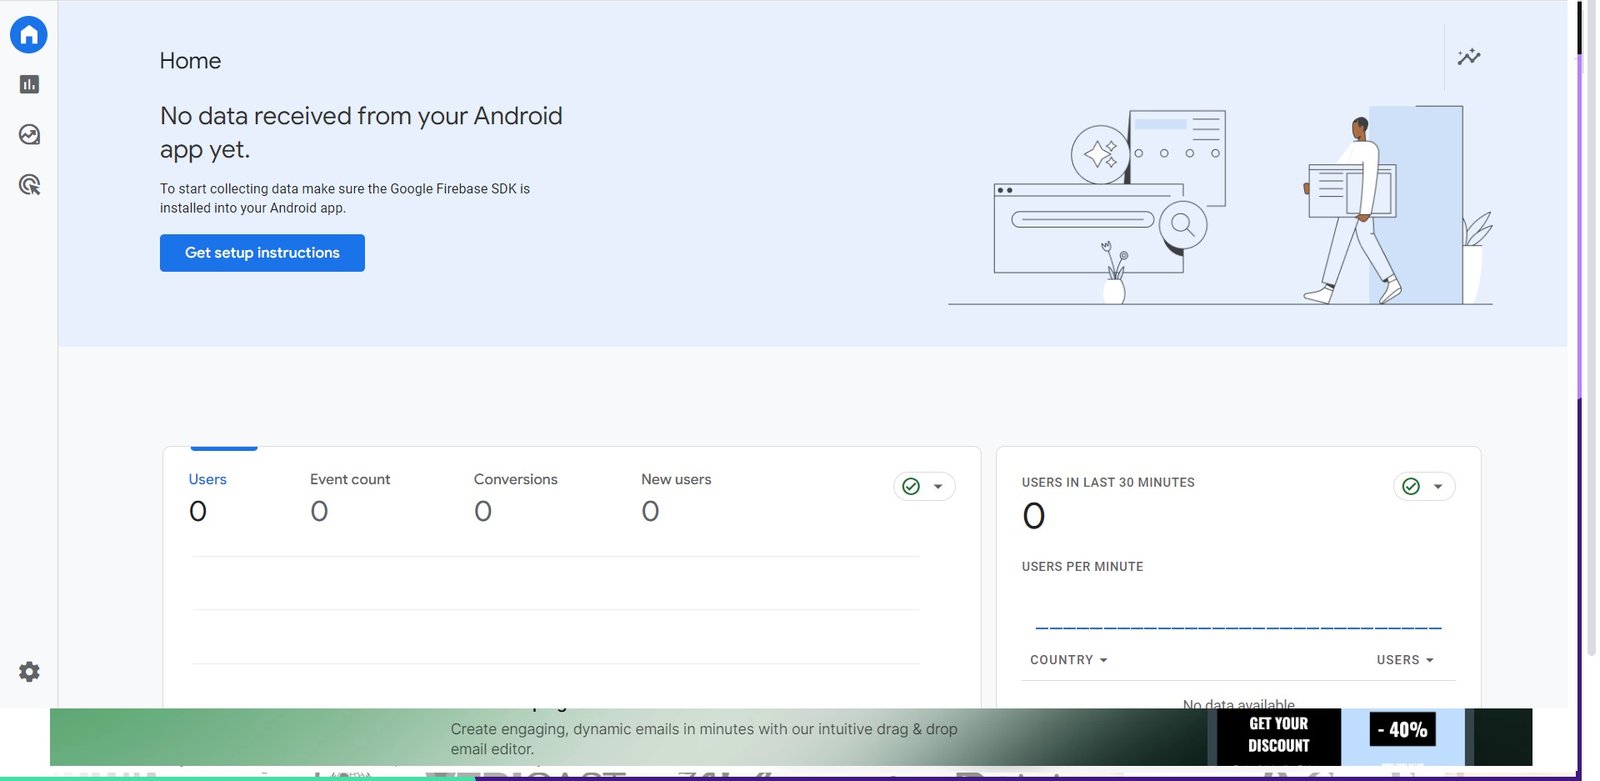
Task: Select the Conversions metric tab
Action: coord(516,497)
